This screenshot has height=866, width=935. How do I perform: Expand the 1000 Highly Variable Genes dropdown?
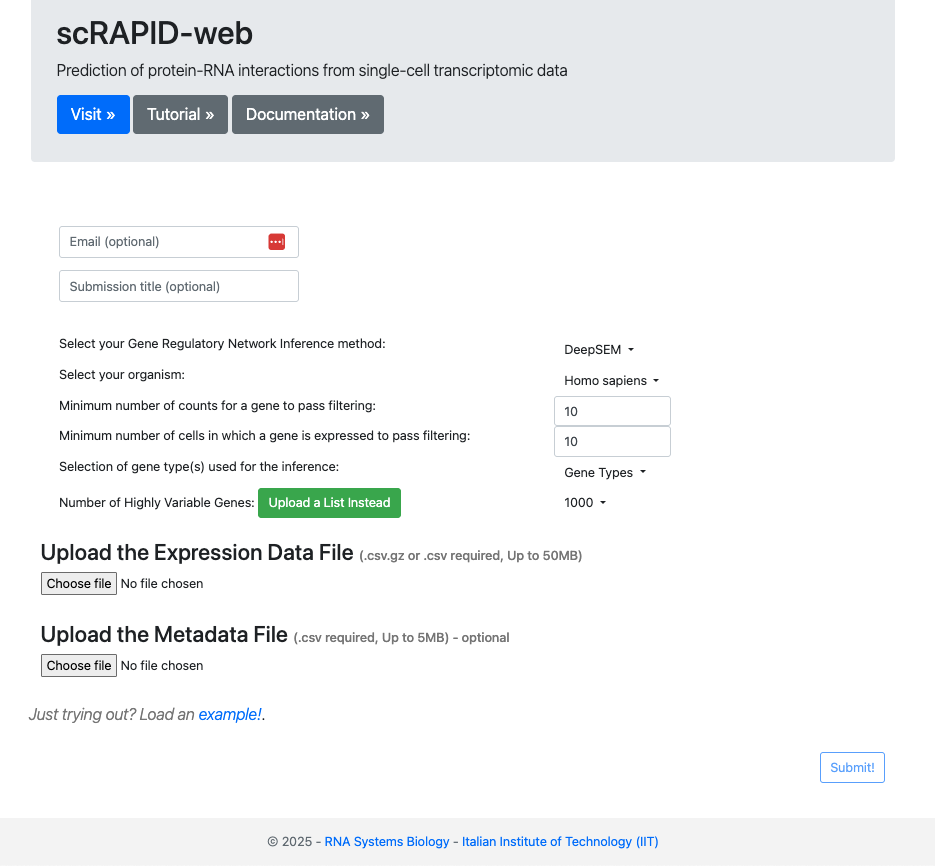(x=585, y=503)
